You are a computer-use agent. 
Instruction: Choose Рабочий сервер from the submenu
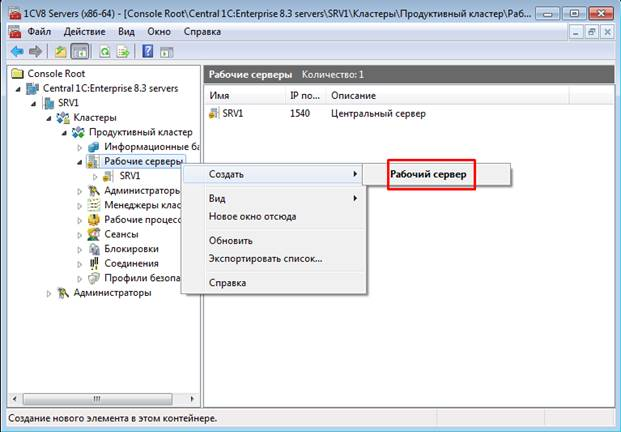point(429,174)
